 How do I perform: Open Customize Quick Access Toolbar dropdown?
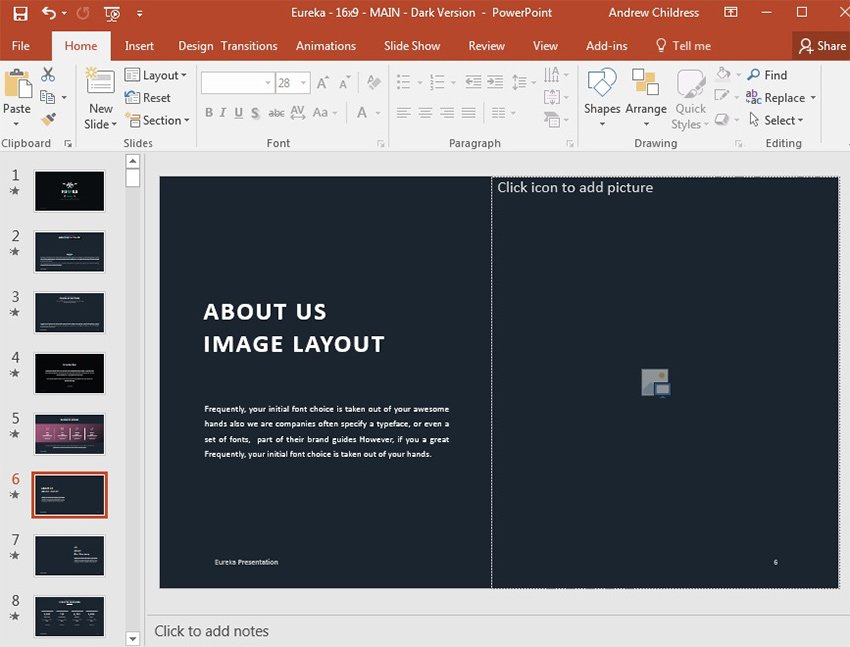(x=140, y=14)
